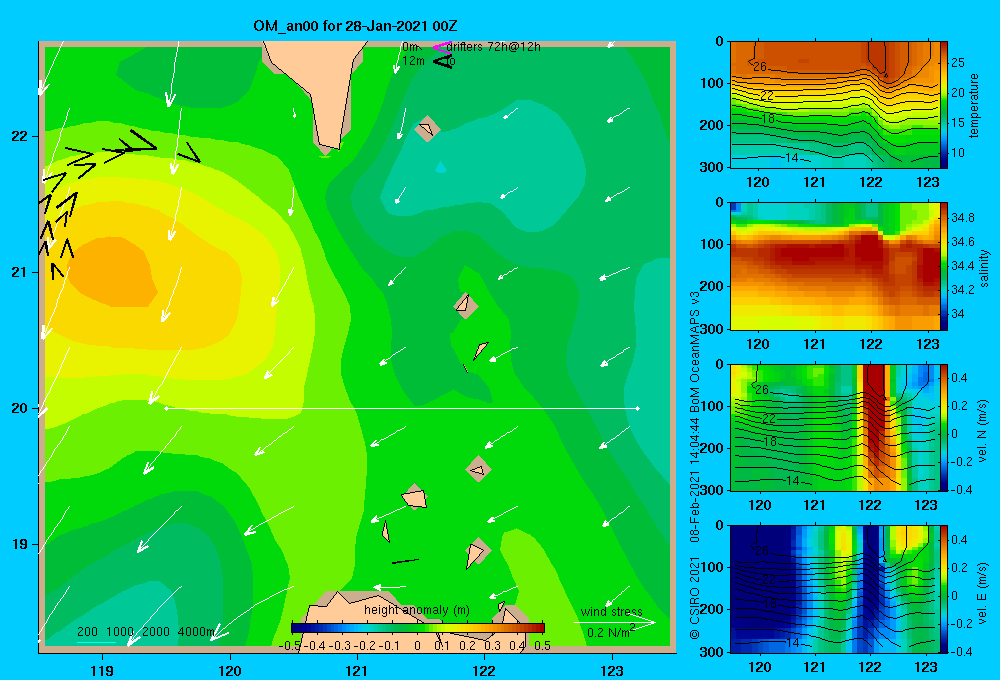Click the '14' contour label in temperature panel
1000x680 pixels.
791,157
